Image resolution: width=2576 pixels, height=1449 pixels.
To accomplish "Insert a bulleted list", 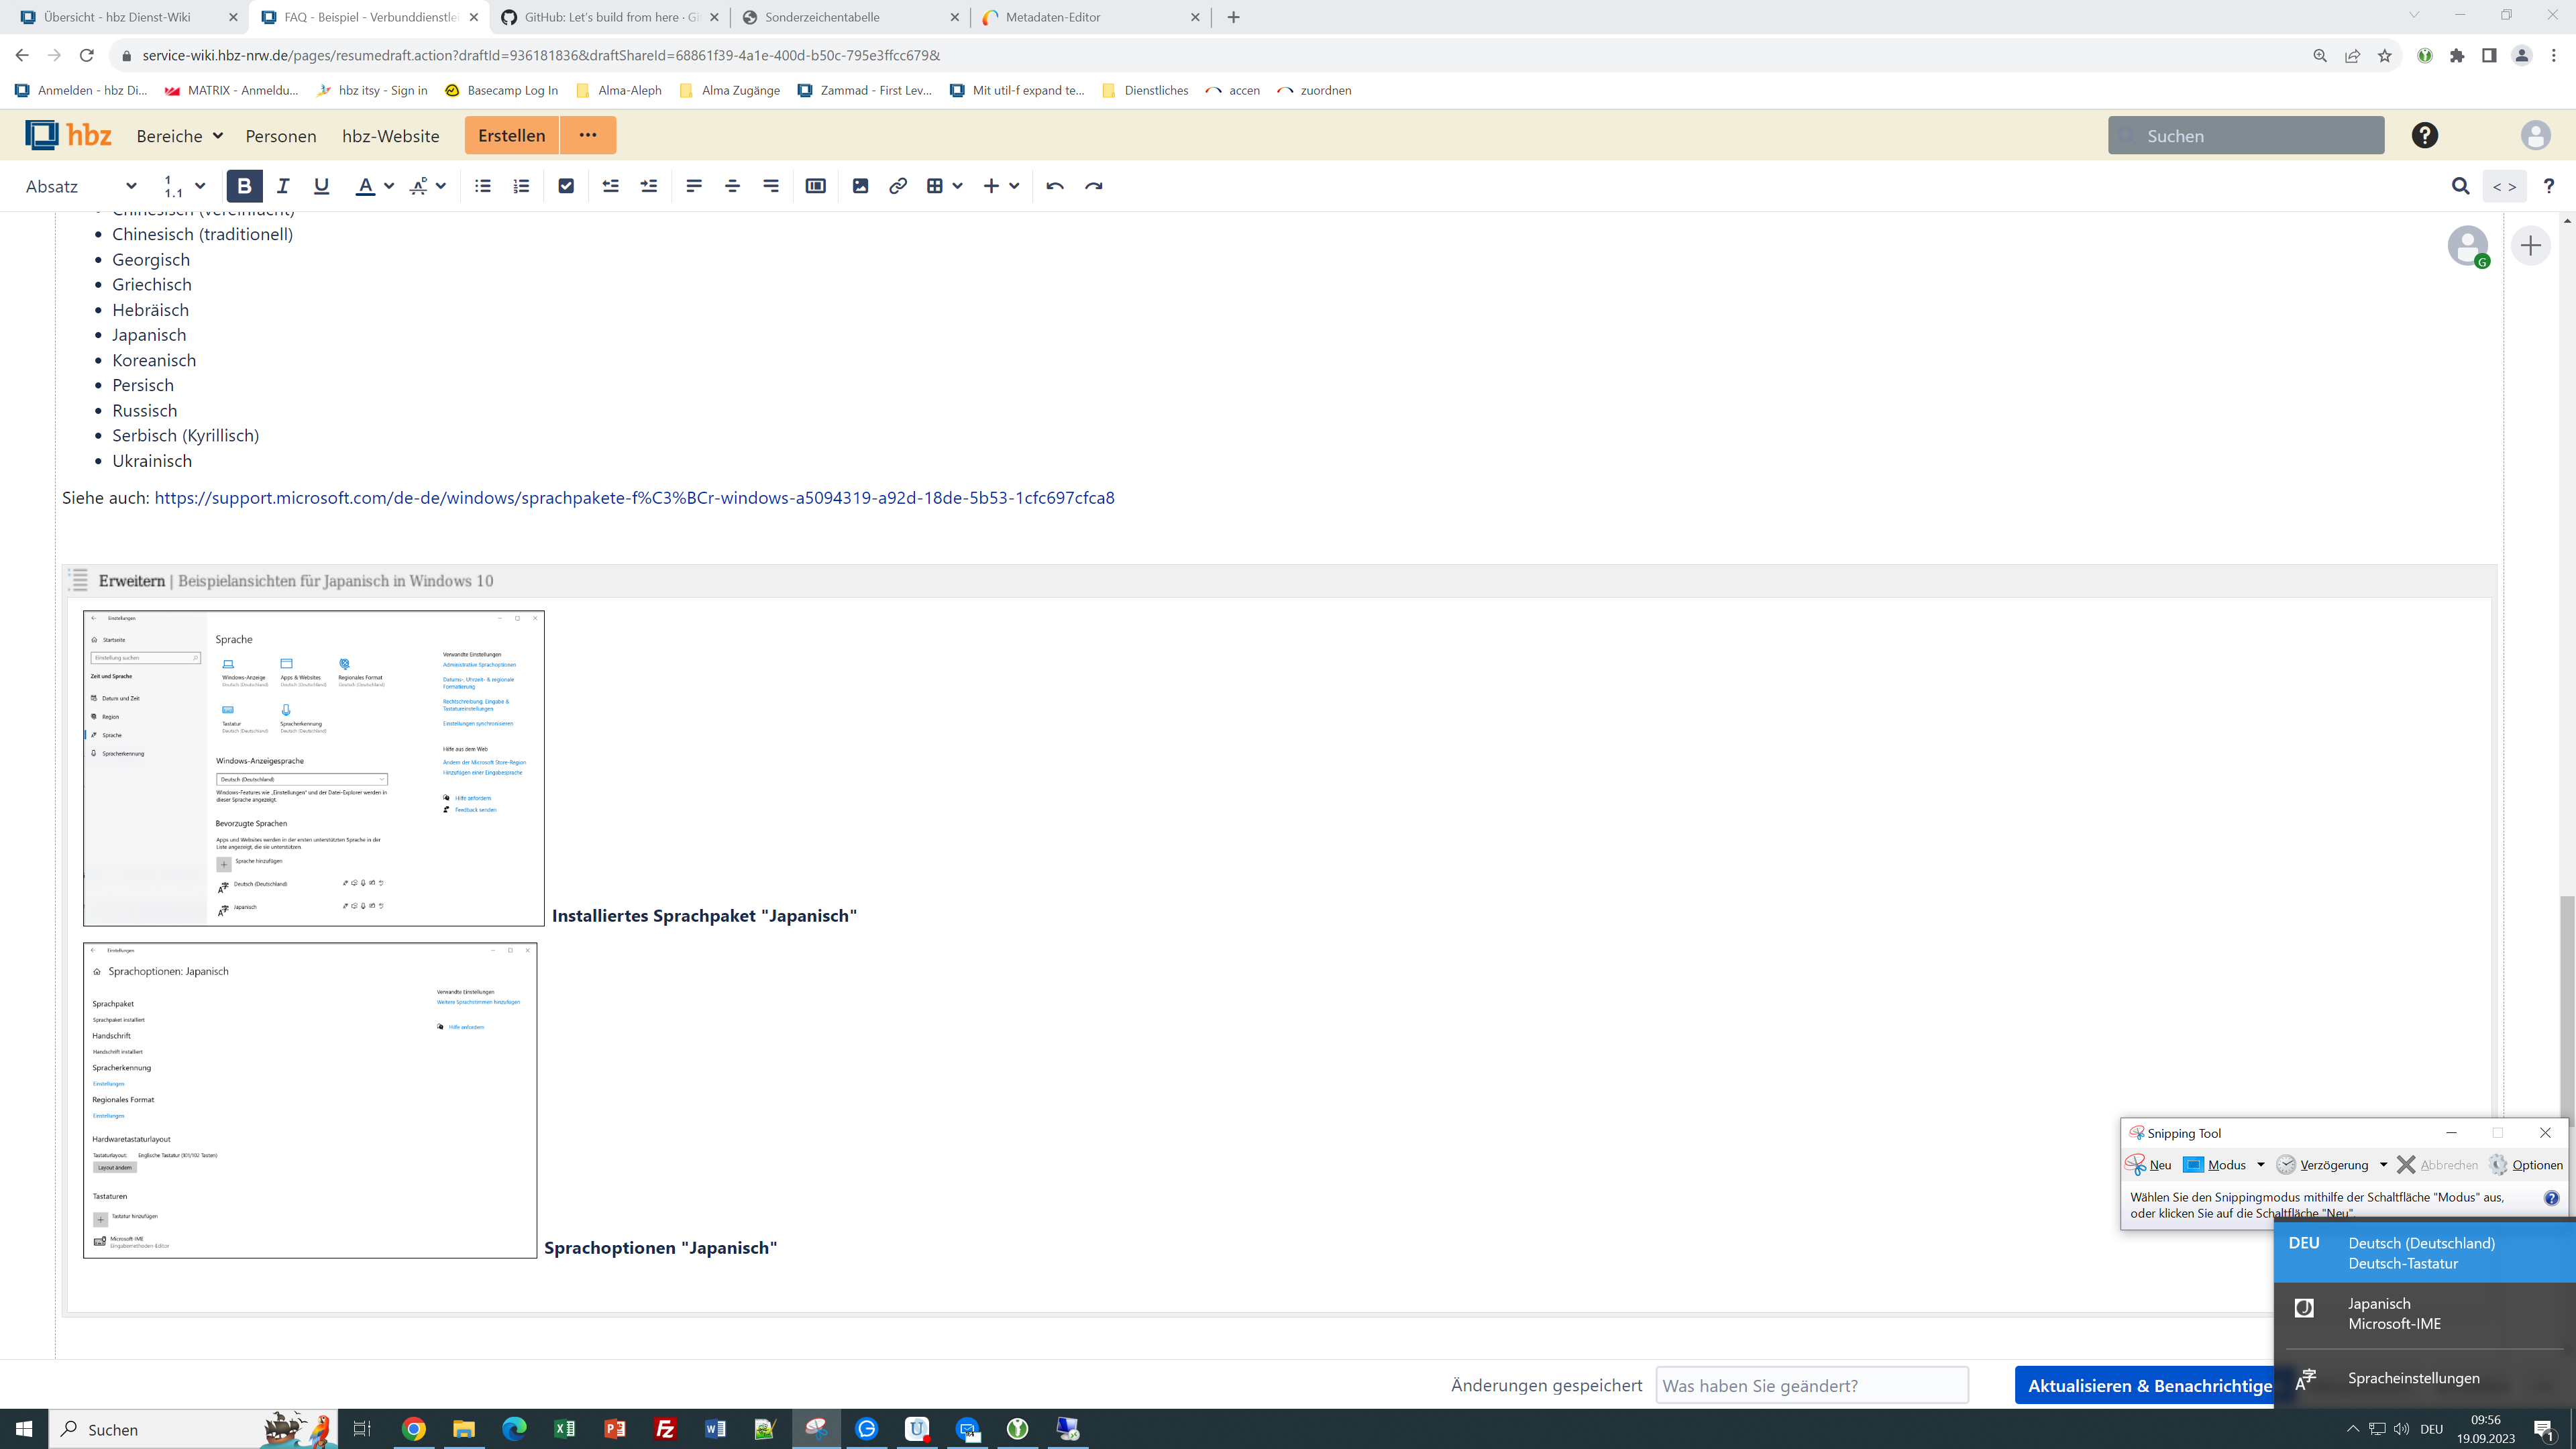I will coord(483,186).
